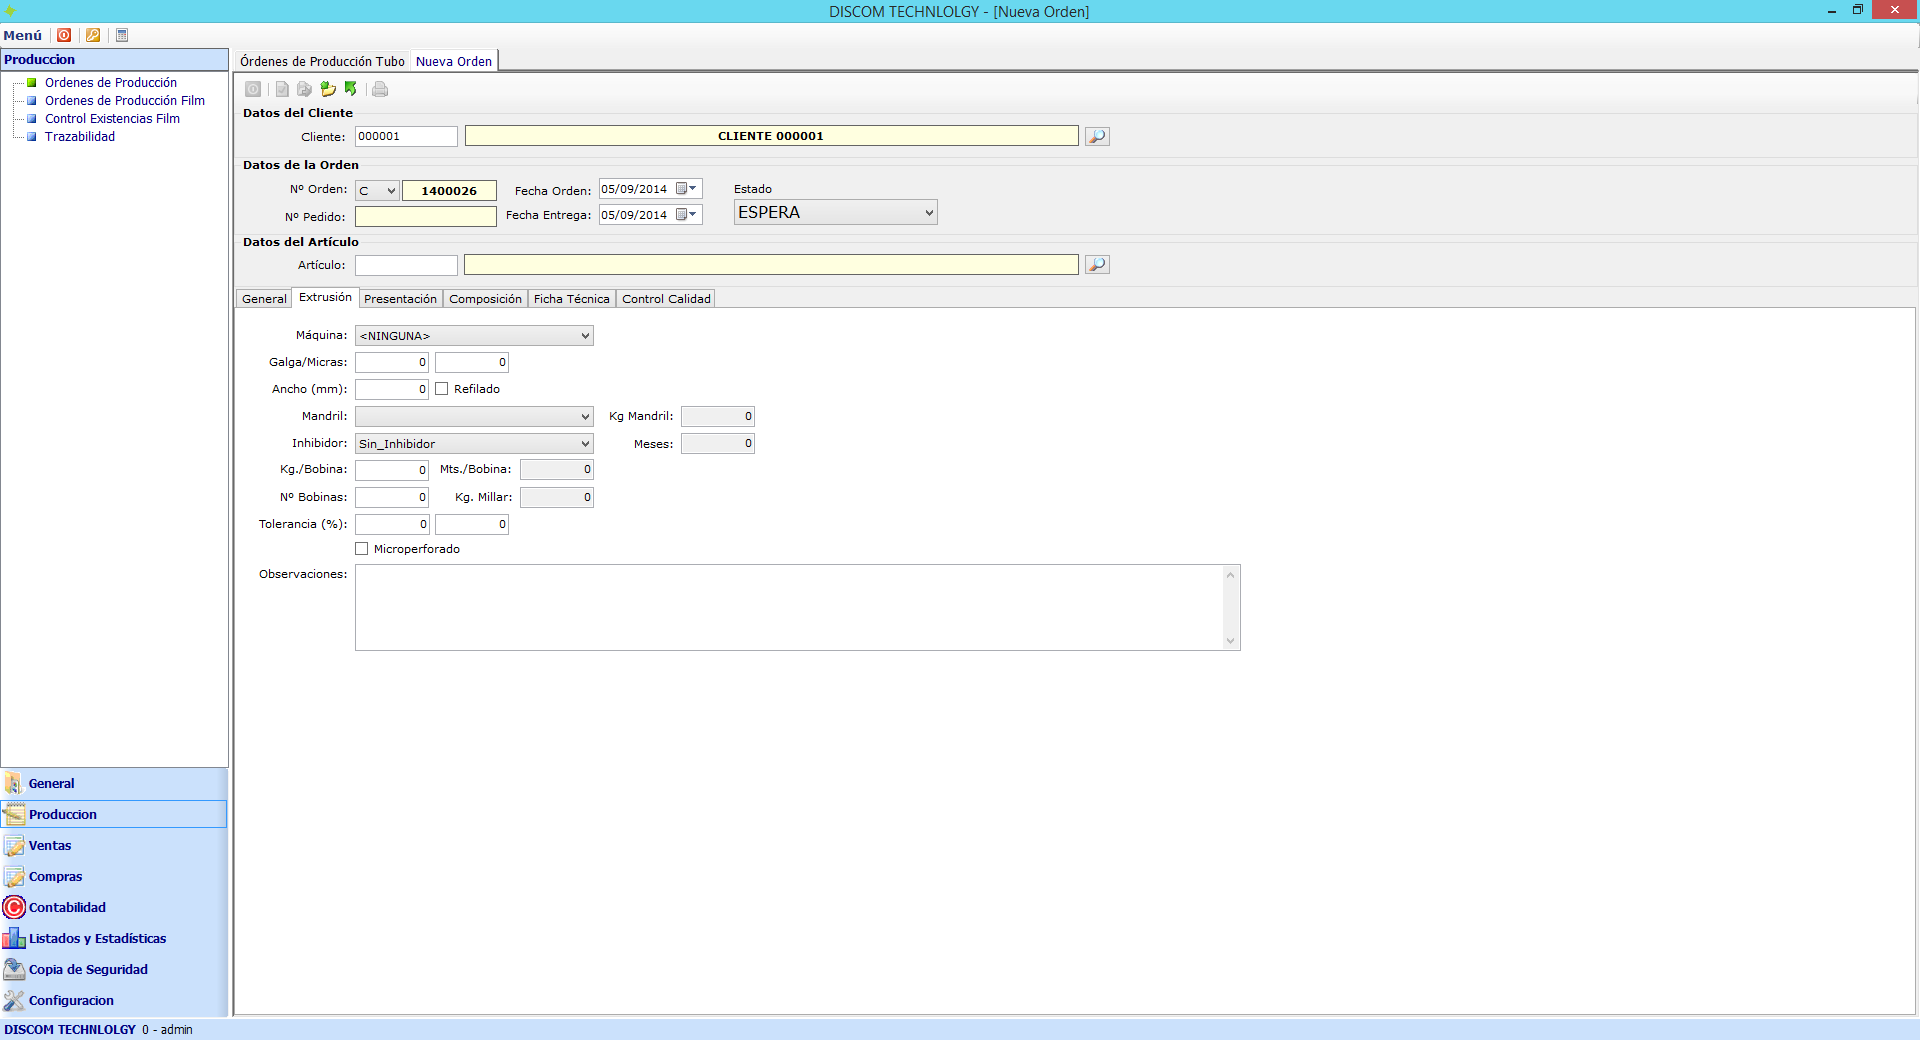Open Ventas module in sidebar
Image resolution: width=1920 pixels, height=1040 pixels.
click(50, 846)
